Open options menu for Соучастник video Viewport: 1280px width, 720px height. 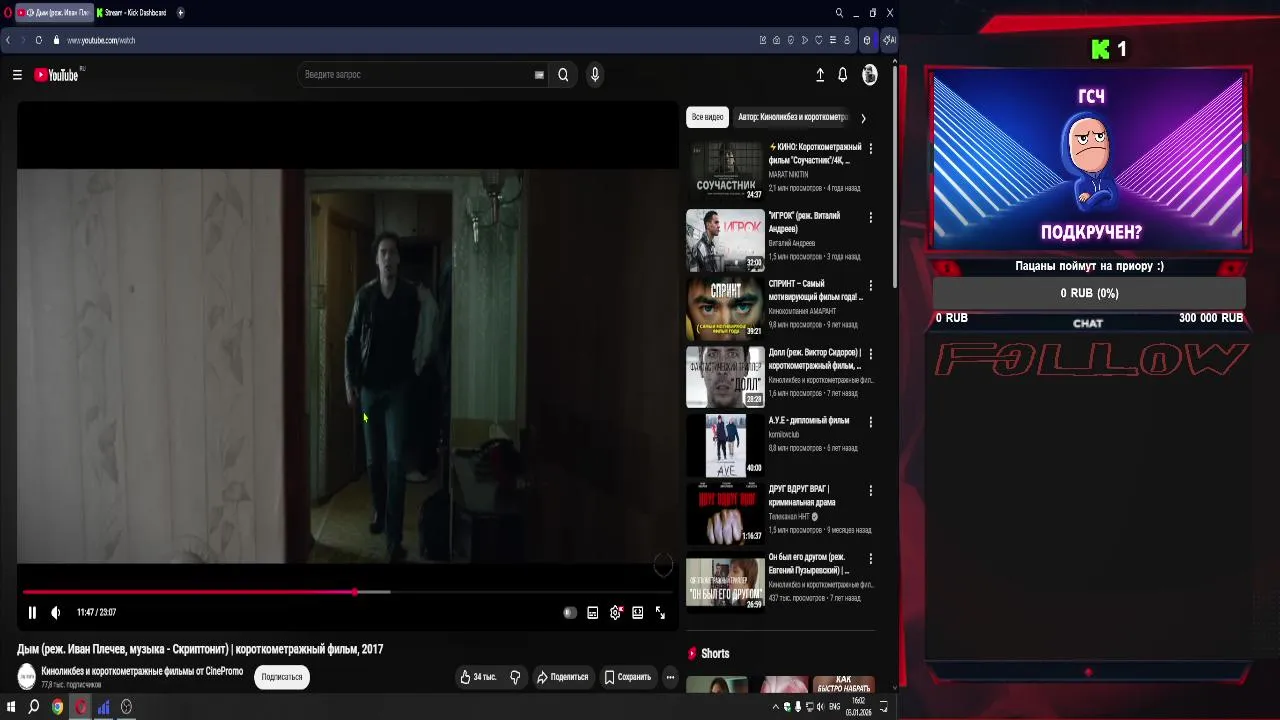click(x=870, y=149)
